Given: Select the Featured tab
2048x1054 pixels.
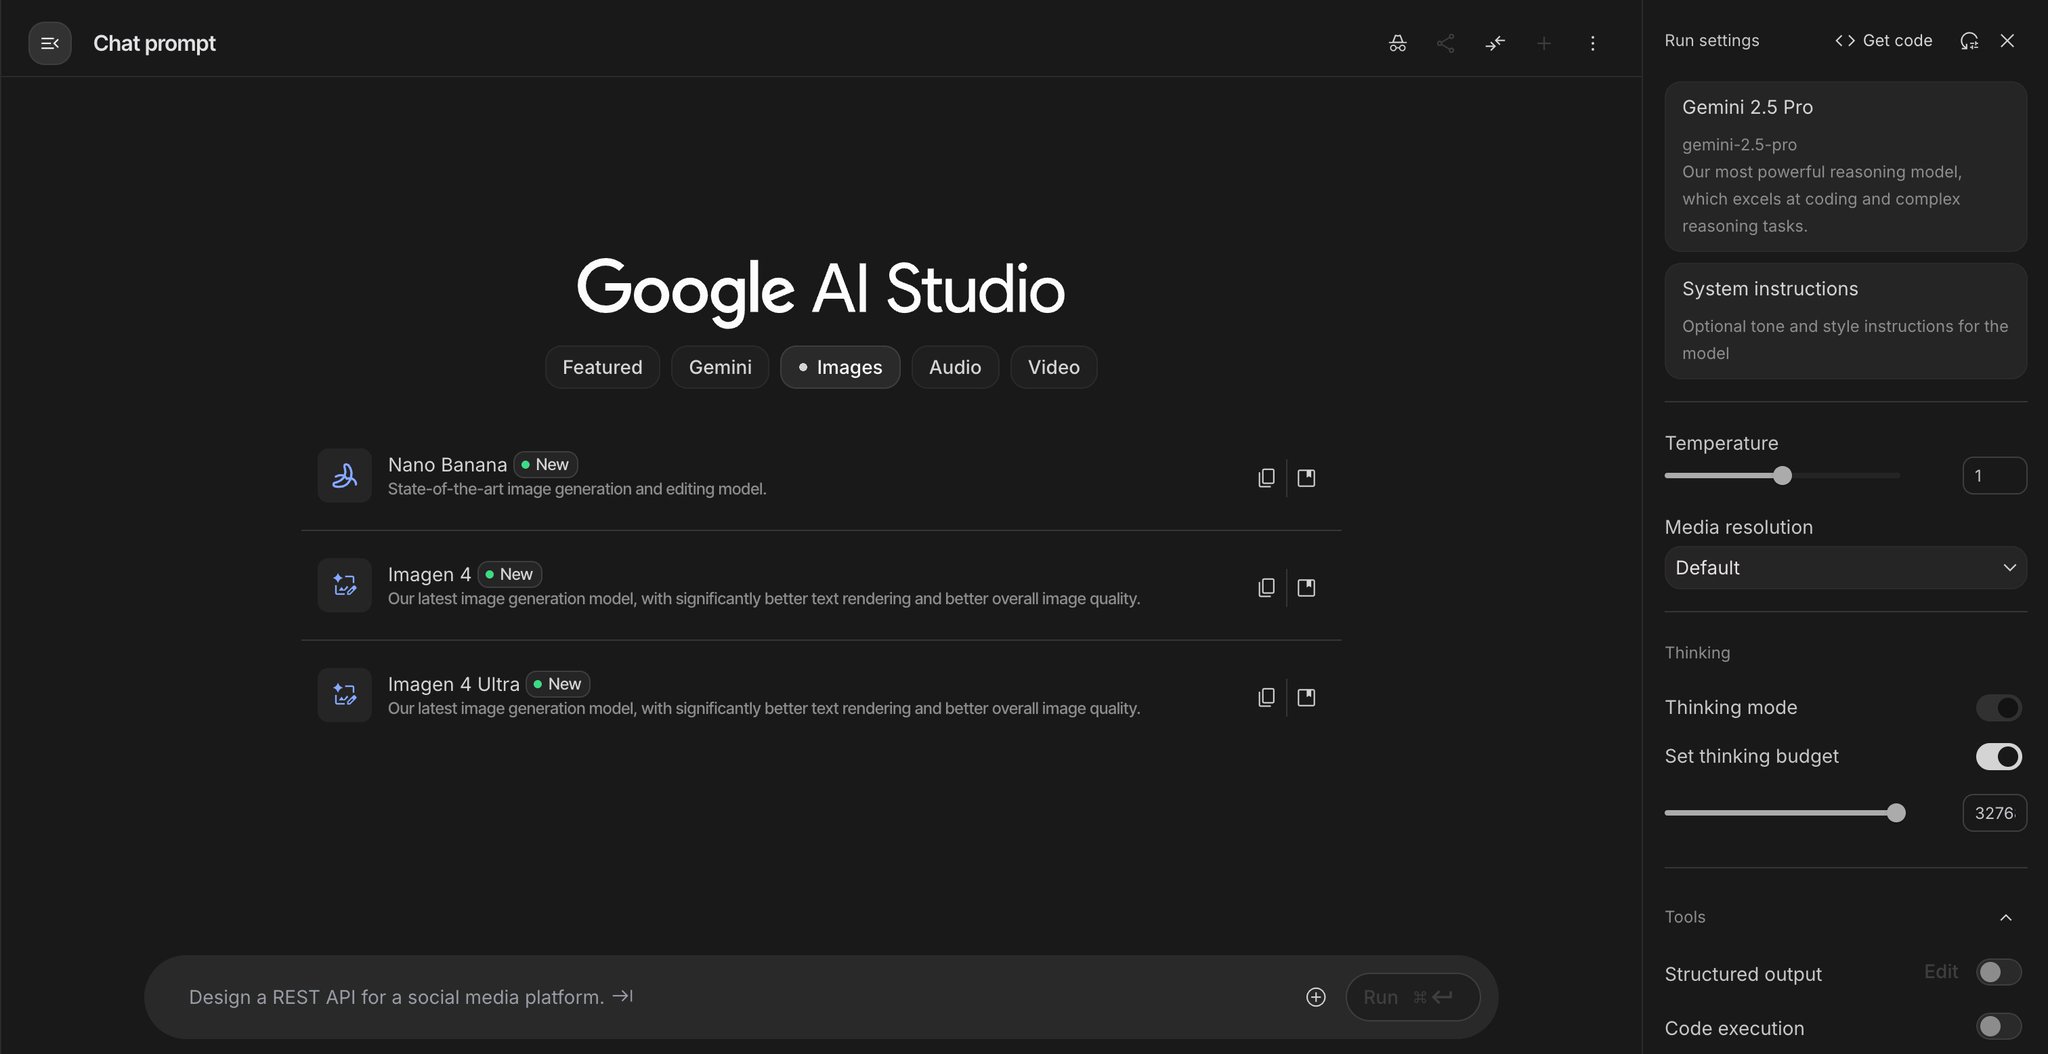Looking at the screenshot, I should tap(602, 367).
